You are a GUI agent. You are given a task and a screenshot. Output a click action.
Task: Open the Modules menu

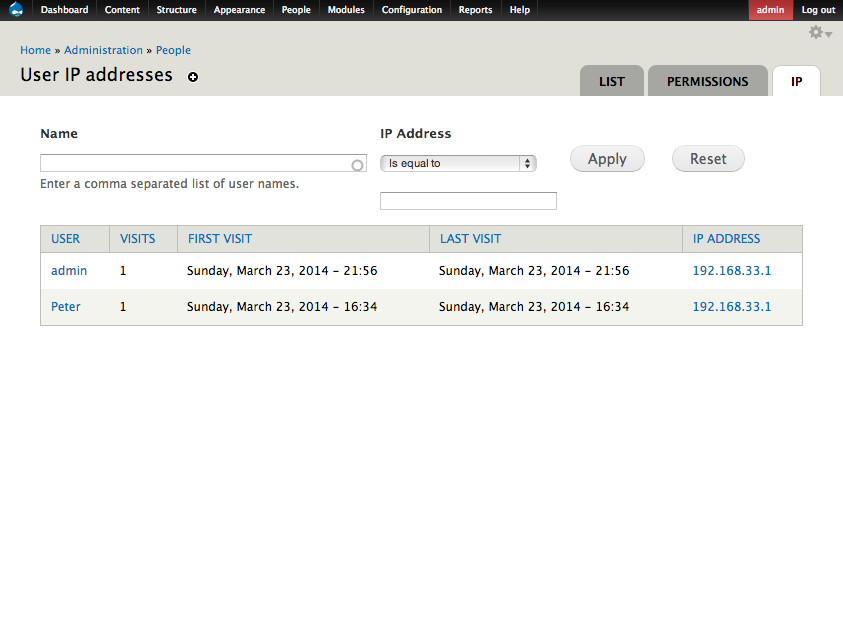pyautogui.click(x=346, y=10)
